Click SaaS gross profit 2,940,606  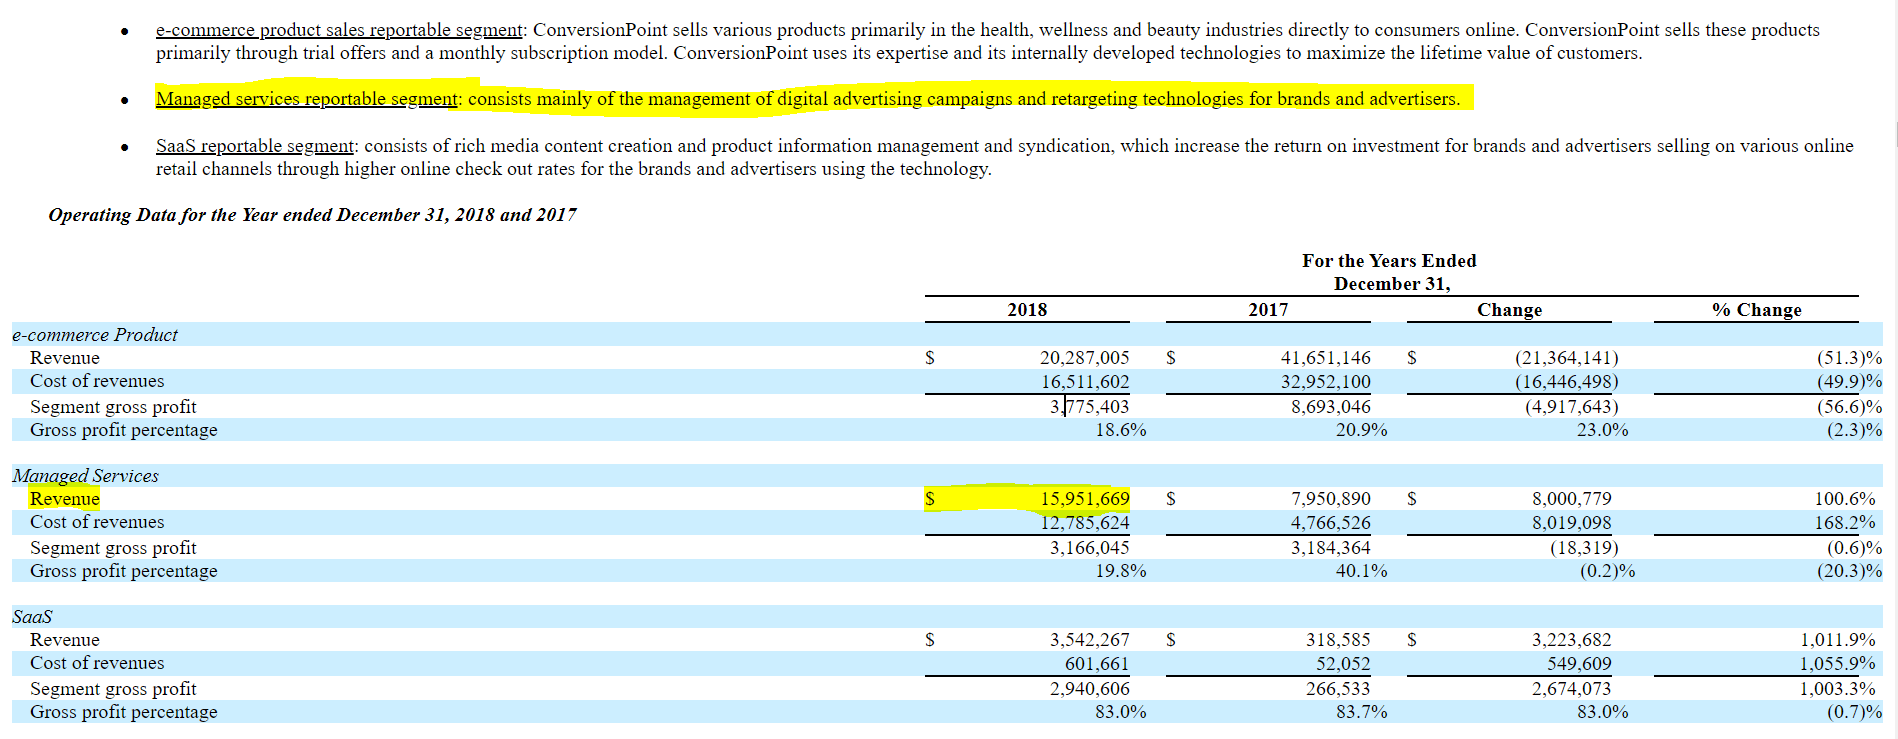point(1089,689)
